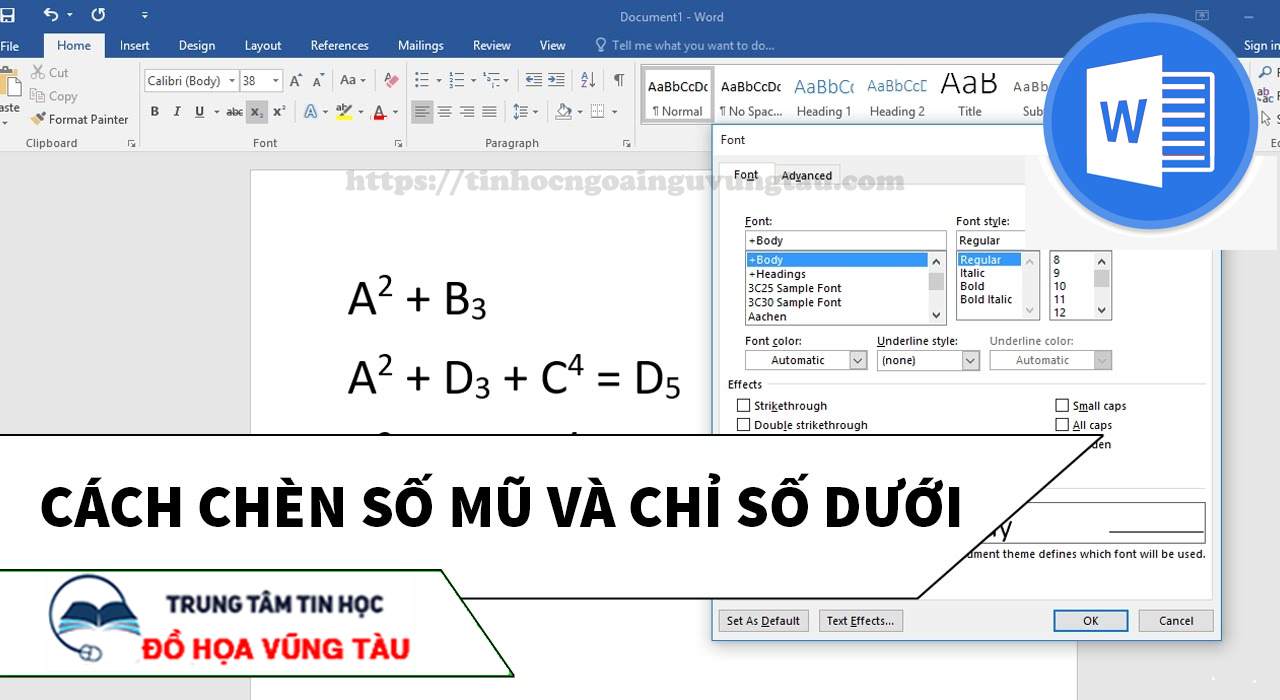Show paragraph marks with the ¶ icon
Viewport: 1280px width, 700px height.
point(619,80)
